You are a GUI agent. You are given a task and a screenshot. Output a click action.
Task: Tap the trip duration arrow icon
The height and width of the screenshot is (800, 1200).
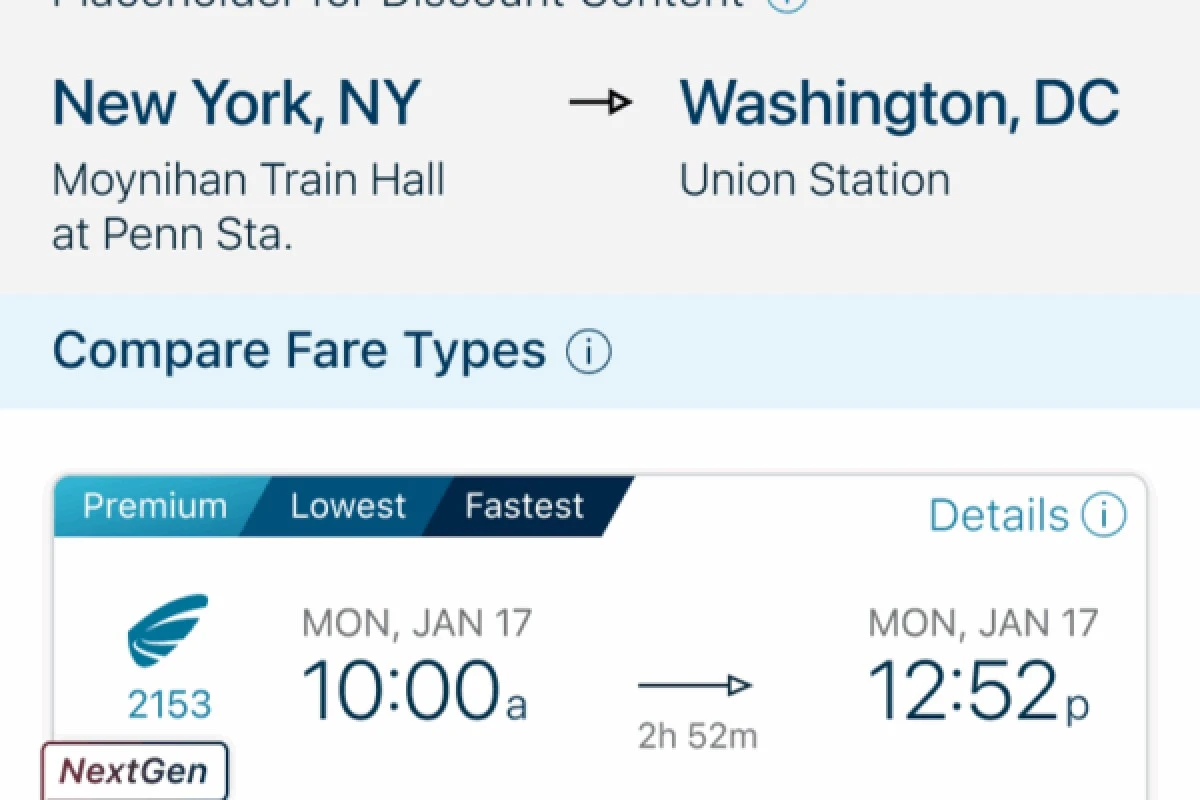pos(695,686)
